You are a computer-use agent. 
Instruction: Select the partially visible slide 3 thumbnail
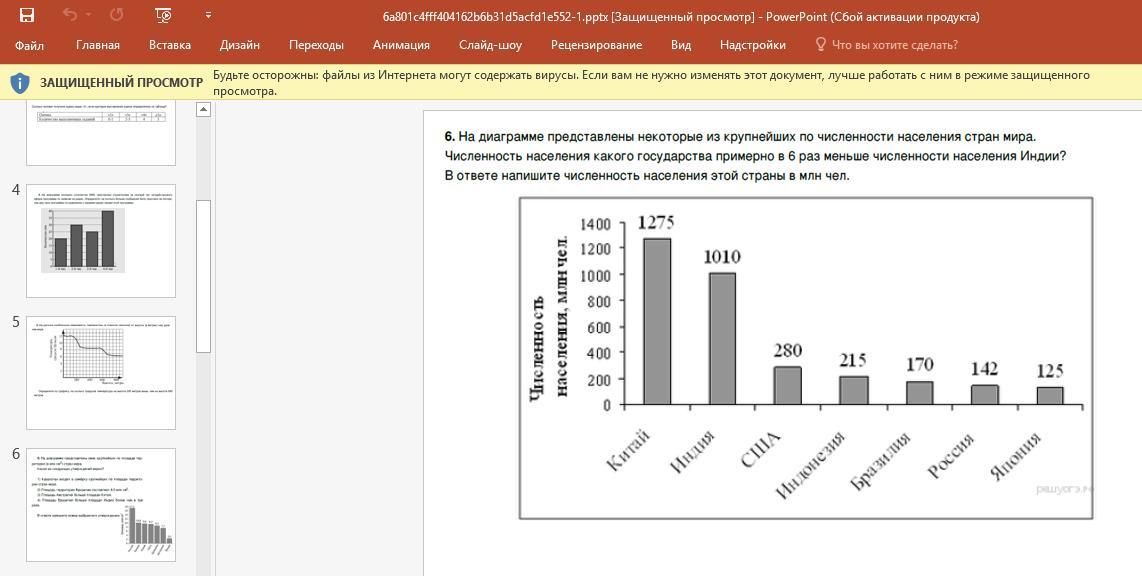click(x=101, y=133)
